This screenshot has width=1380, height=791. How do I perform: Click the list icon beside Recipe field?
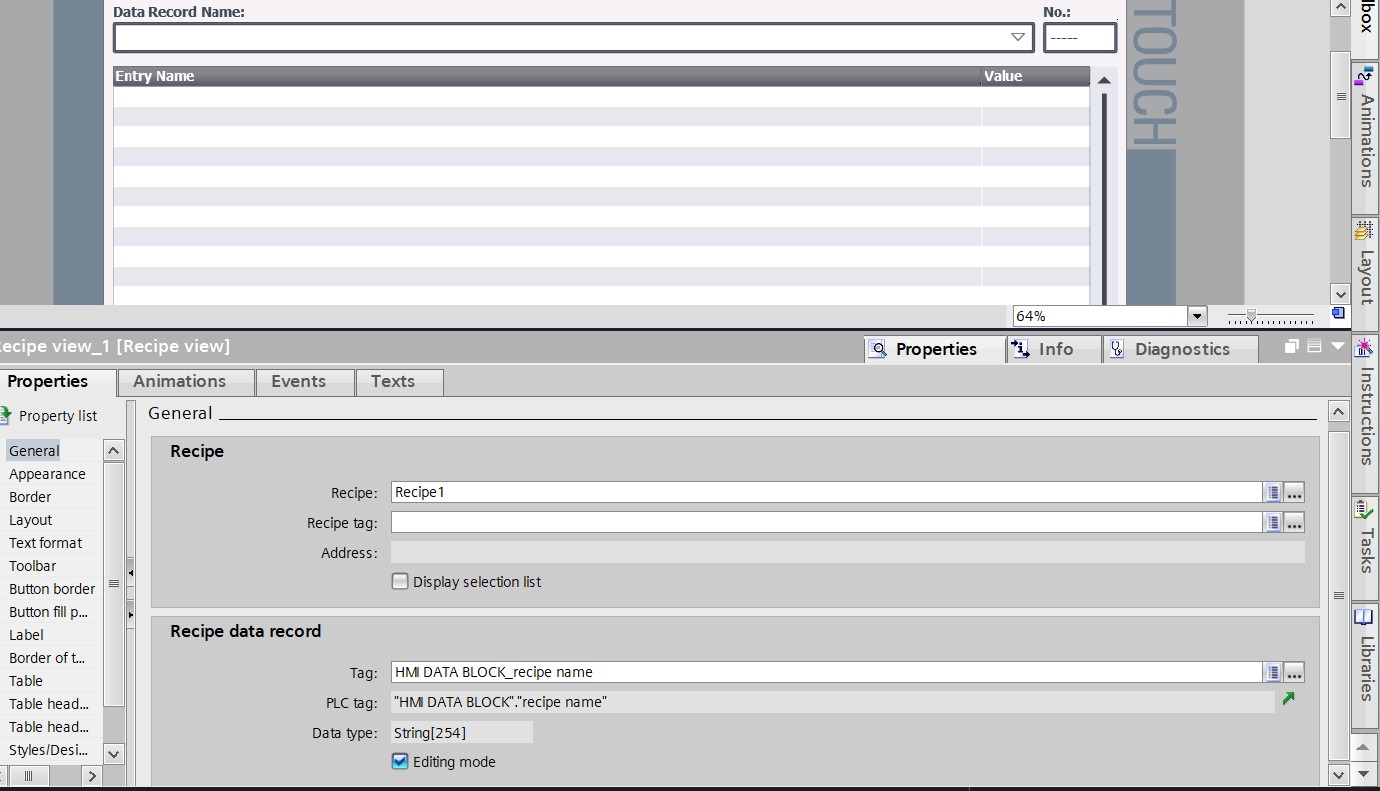(x=1273, y=492)
